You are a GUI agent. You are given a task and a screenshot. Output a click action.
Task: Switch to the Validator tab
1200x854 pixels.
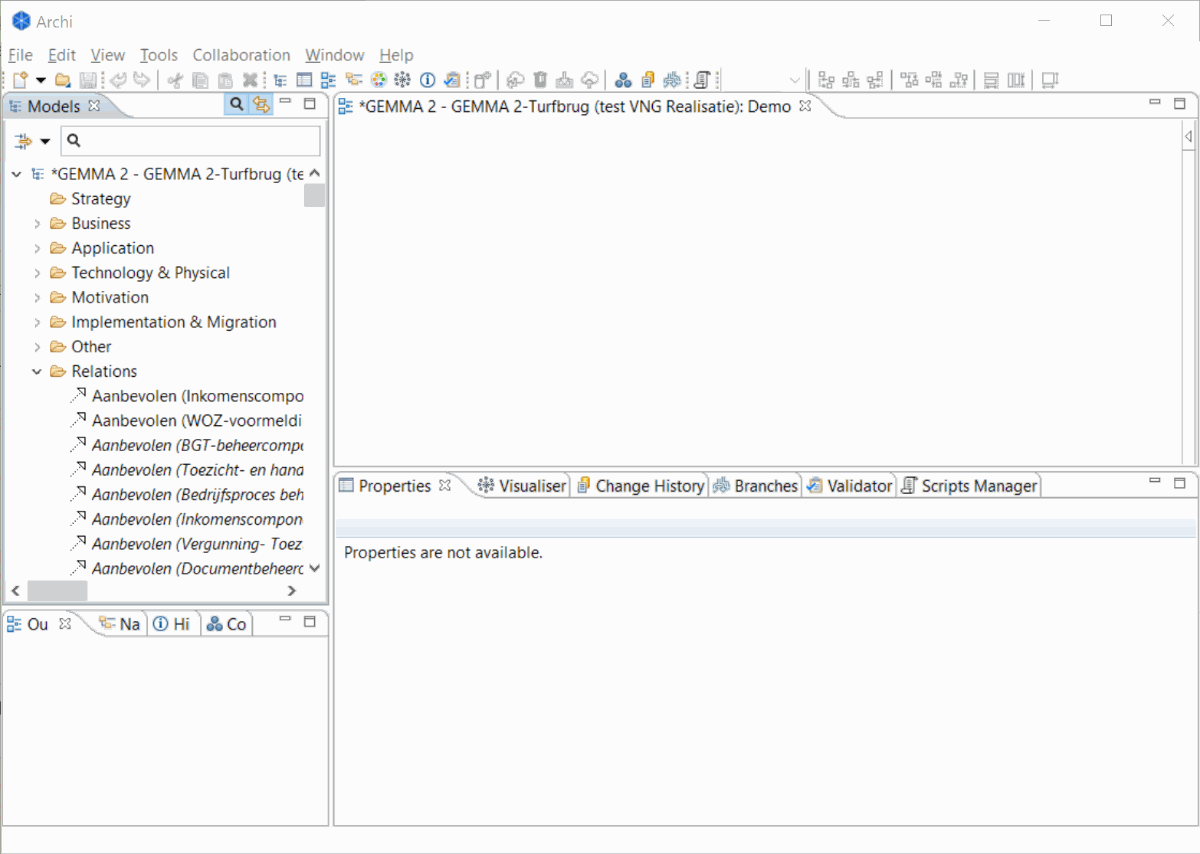pyautogui.click(x=849, y=486)
